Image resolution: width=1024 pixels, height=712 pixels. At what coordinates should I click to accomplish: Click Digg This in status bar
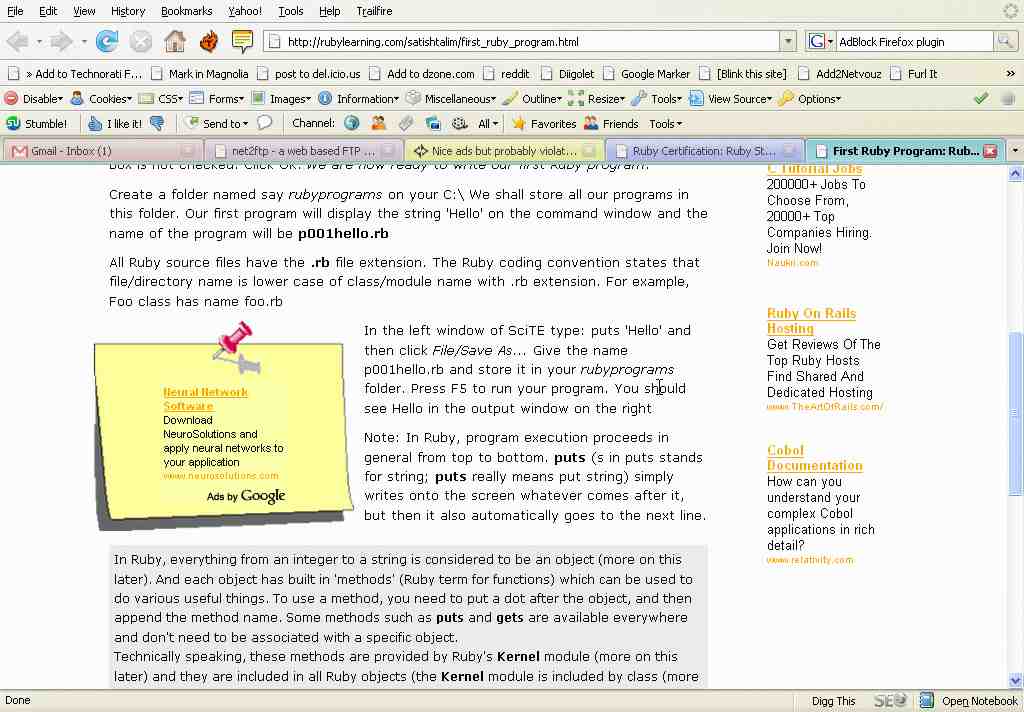[833, 701]
